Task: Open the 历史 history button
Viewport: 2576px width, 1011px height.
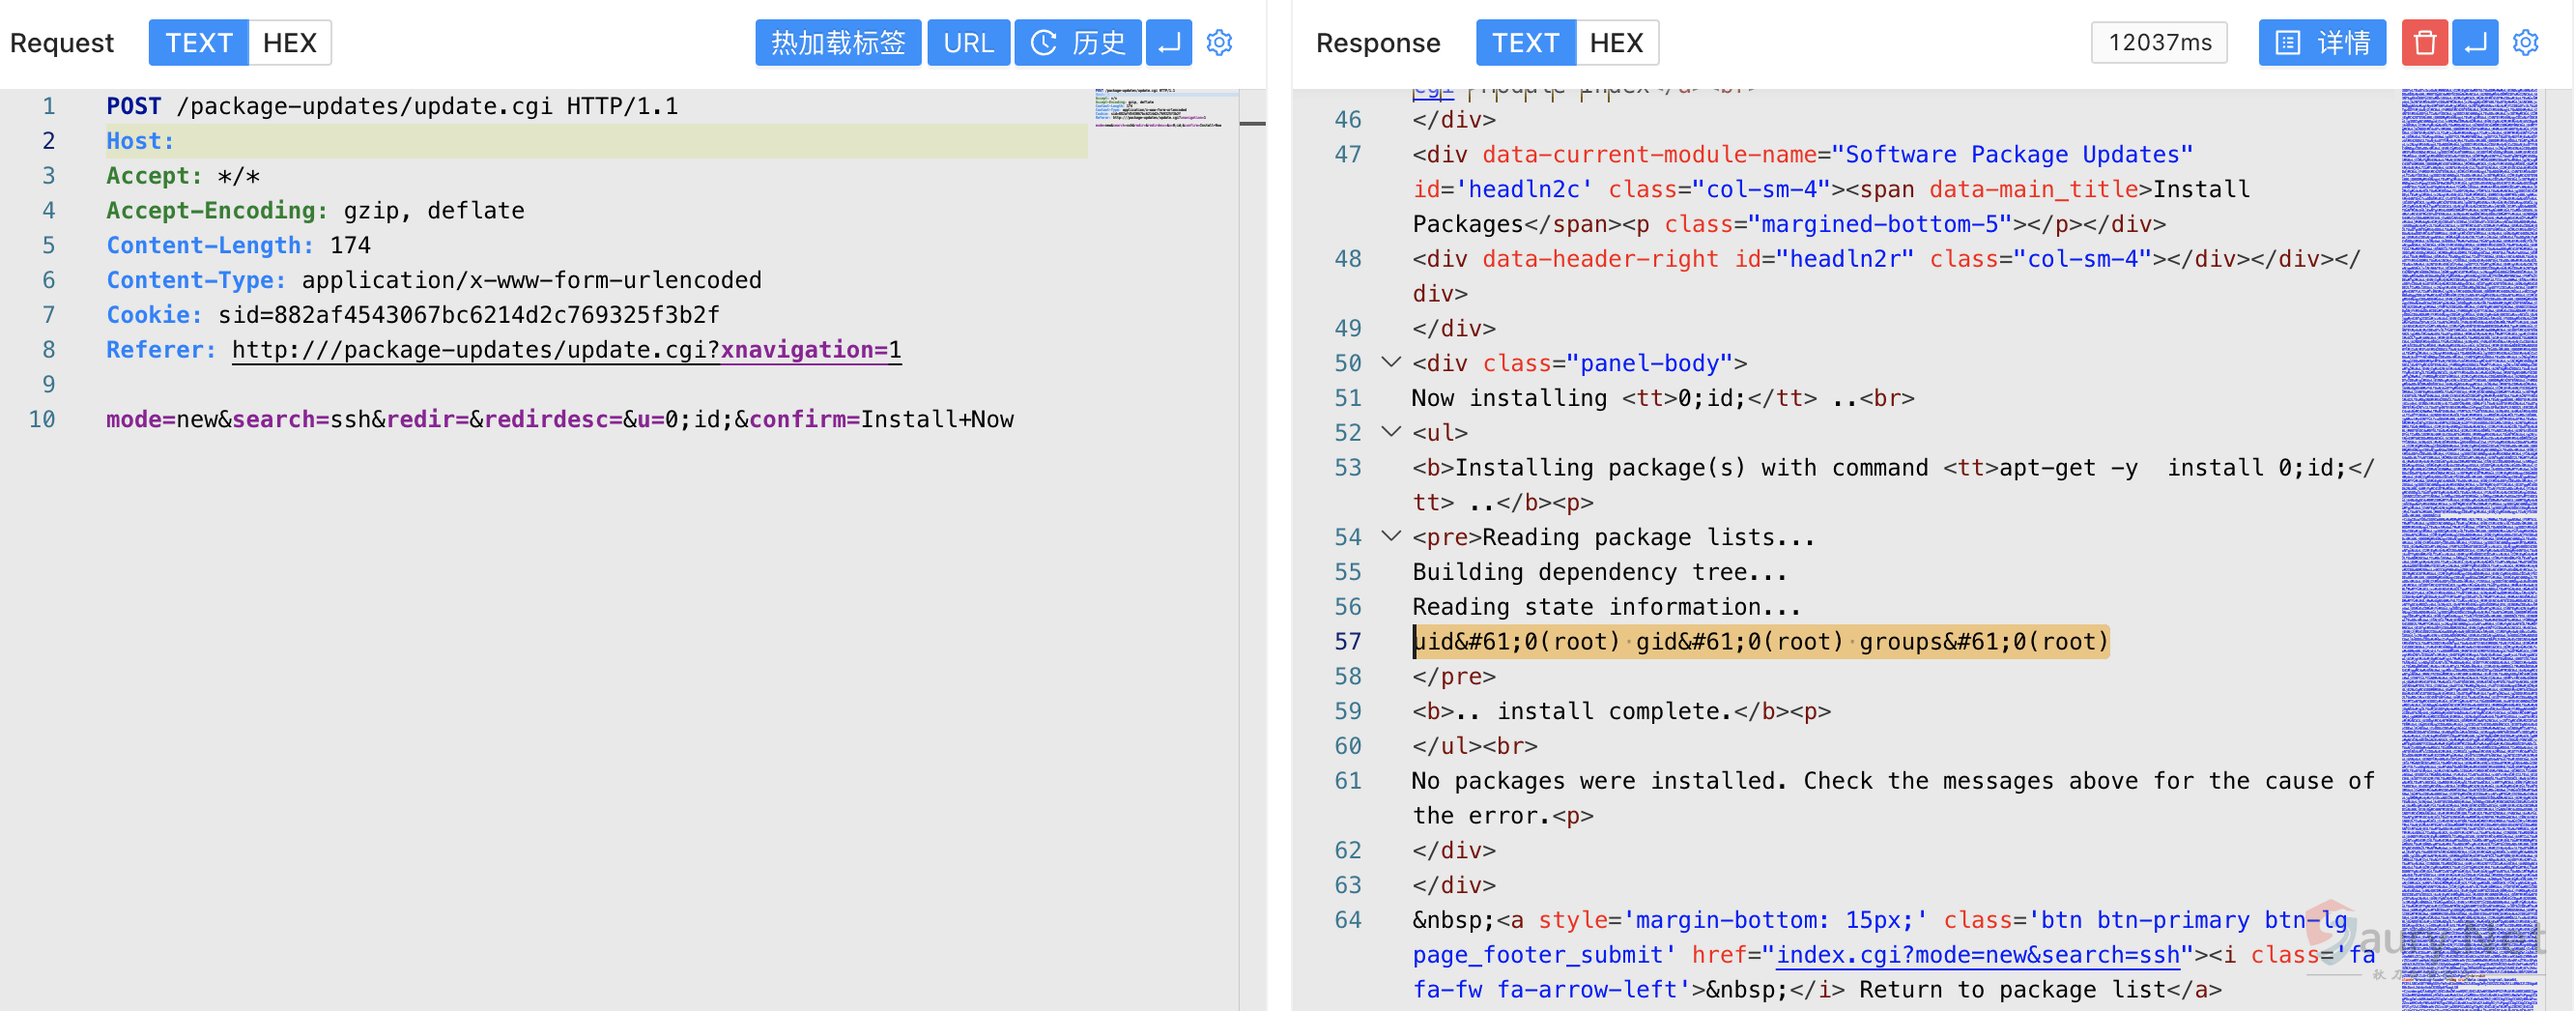Action: point(1078,43)
